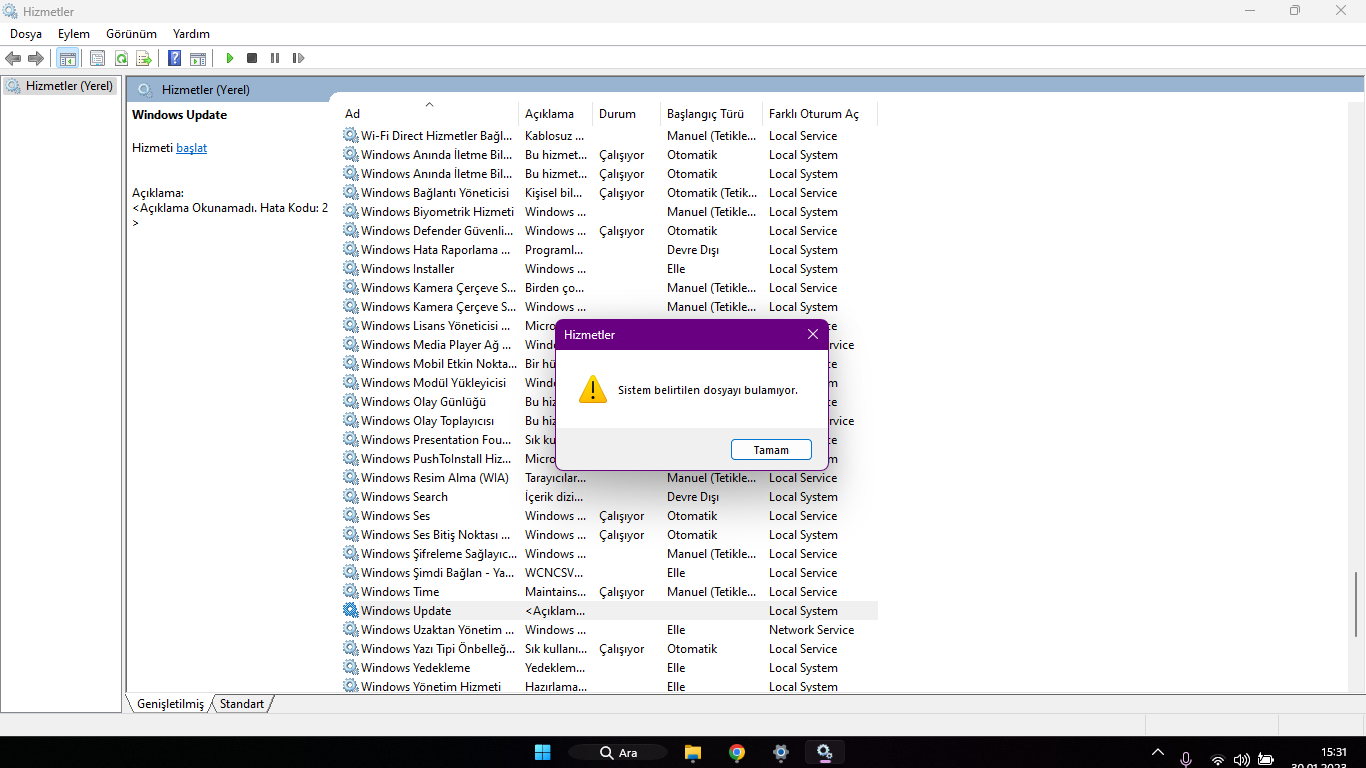Click the gear icon beside Windows Yedekleme
Viewport: 1366px width, 768px height.
350,667
